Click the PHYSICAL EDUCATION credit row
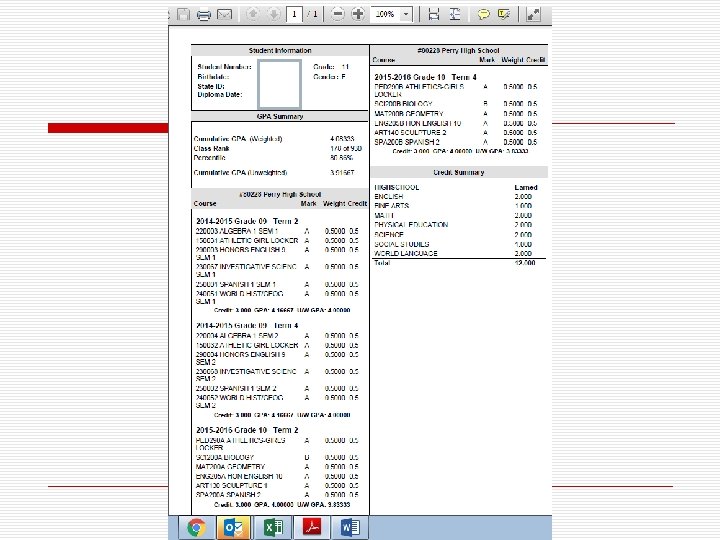This screenshot has width=720, height=540. click(x=453, y=225)
